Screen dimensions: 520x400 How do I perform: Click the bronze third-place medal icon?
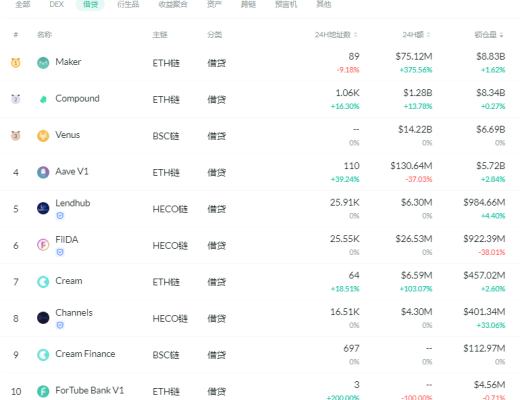pos(16,135)
